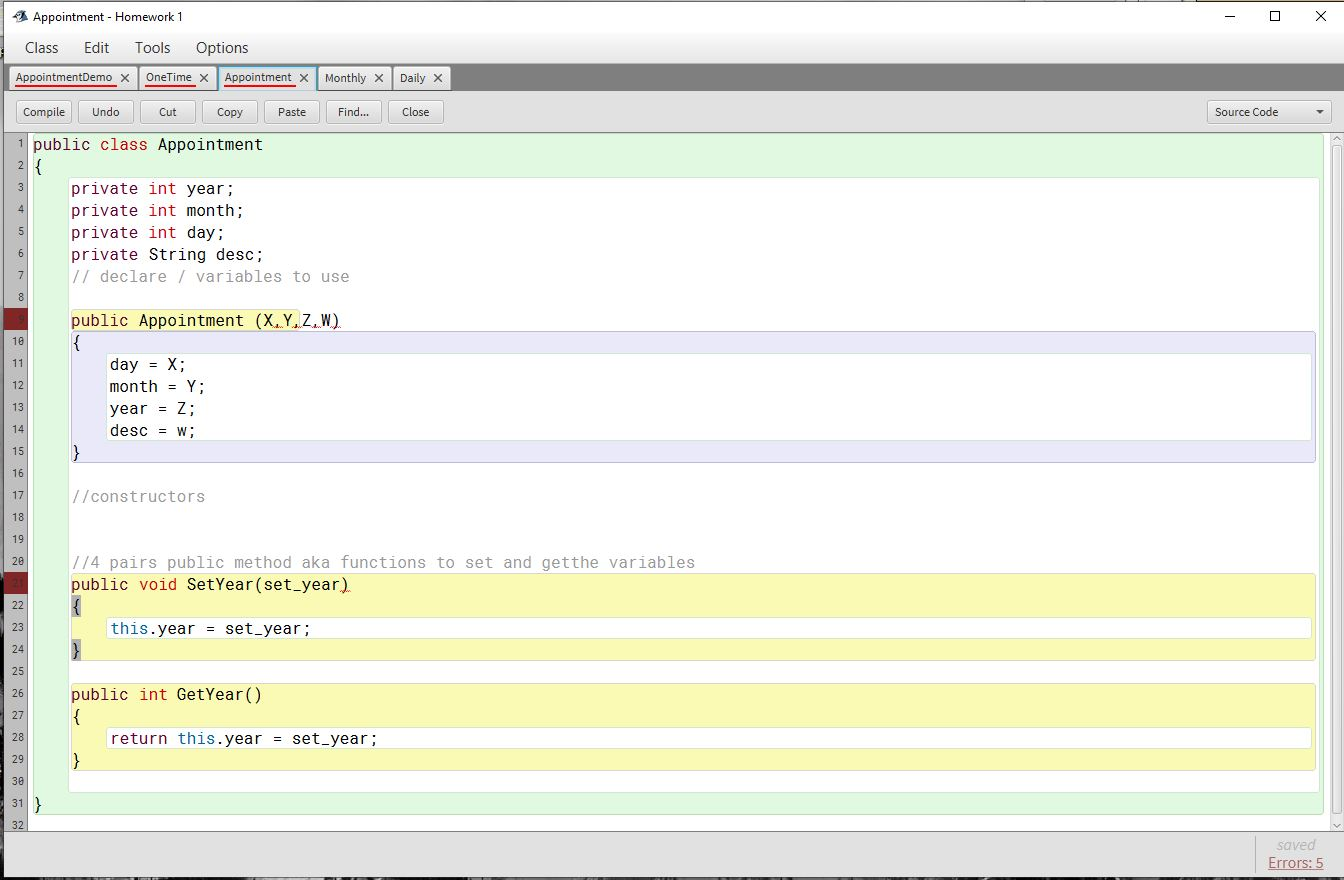Open the Options menu
Screen dimensions: 1344x880
[x=222, y=48]
